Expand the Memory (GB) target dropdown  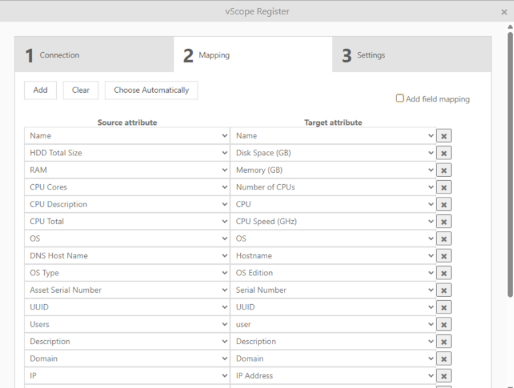pos(333,170)
